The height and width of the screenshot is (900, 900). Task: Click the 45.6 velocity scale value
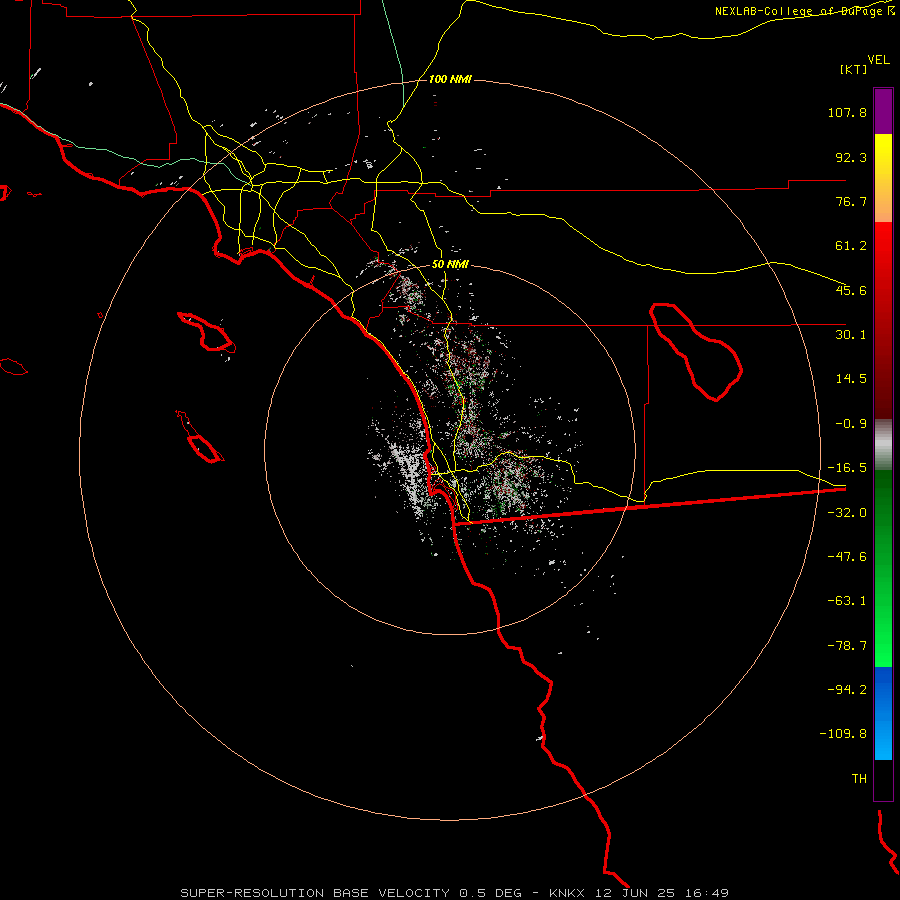click(x=851, y=290)
